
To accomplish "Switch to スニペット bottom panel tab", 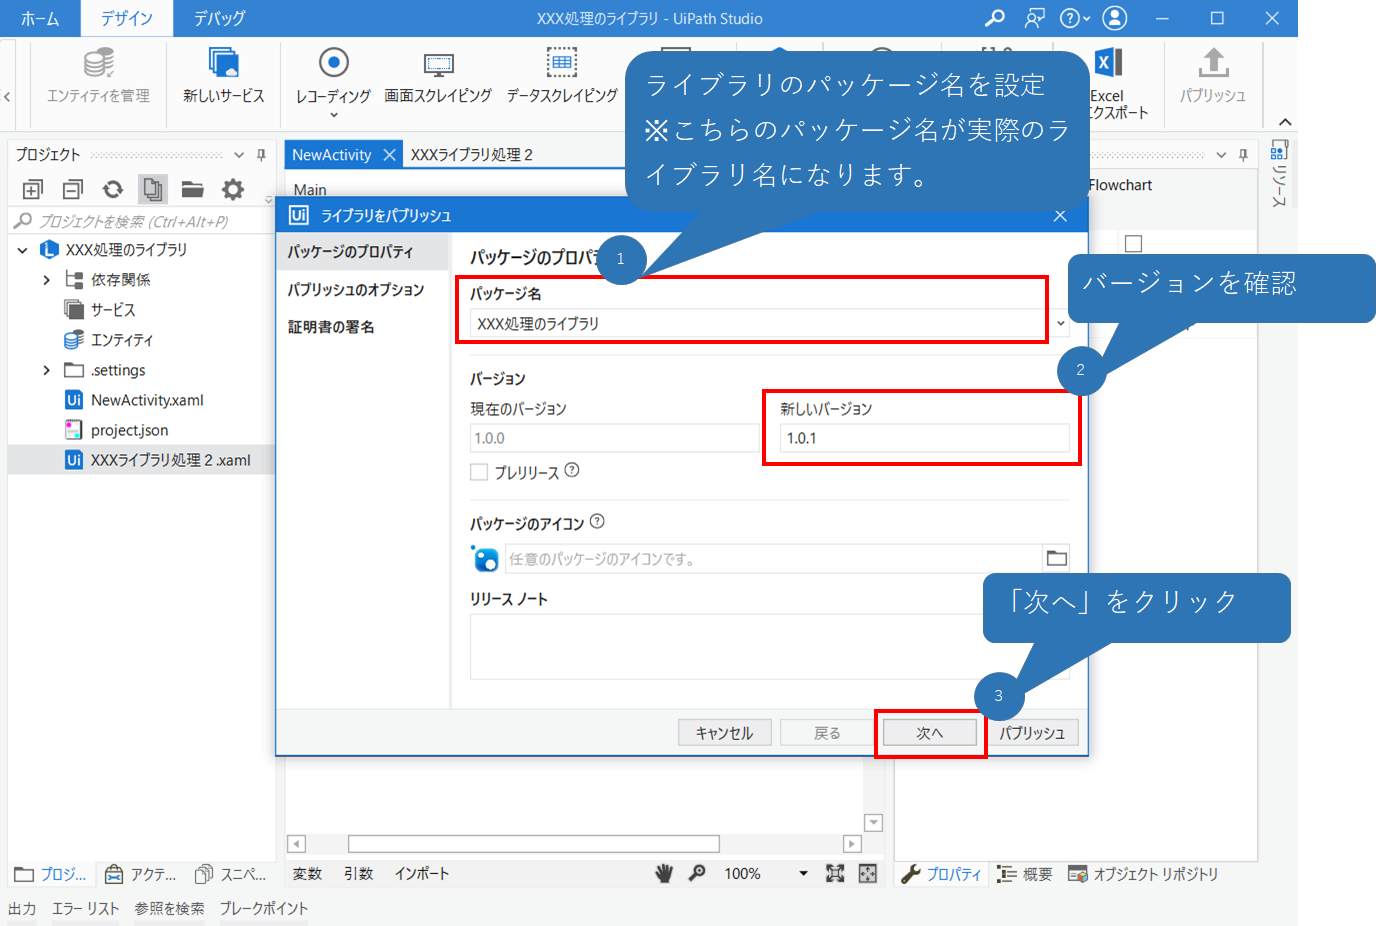I will (231, 875).
